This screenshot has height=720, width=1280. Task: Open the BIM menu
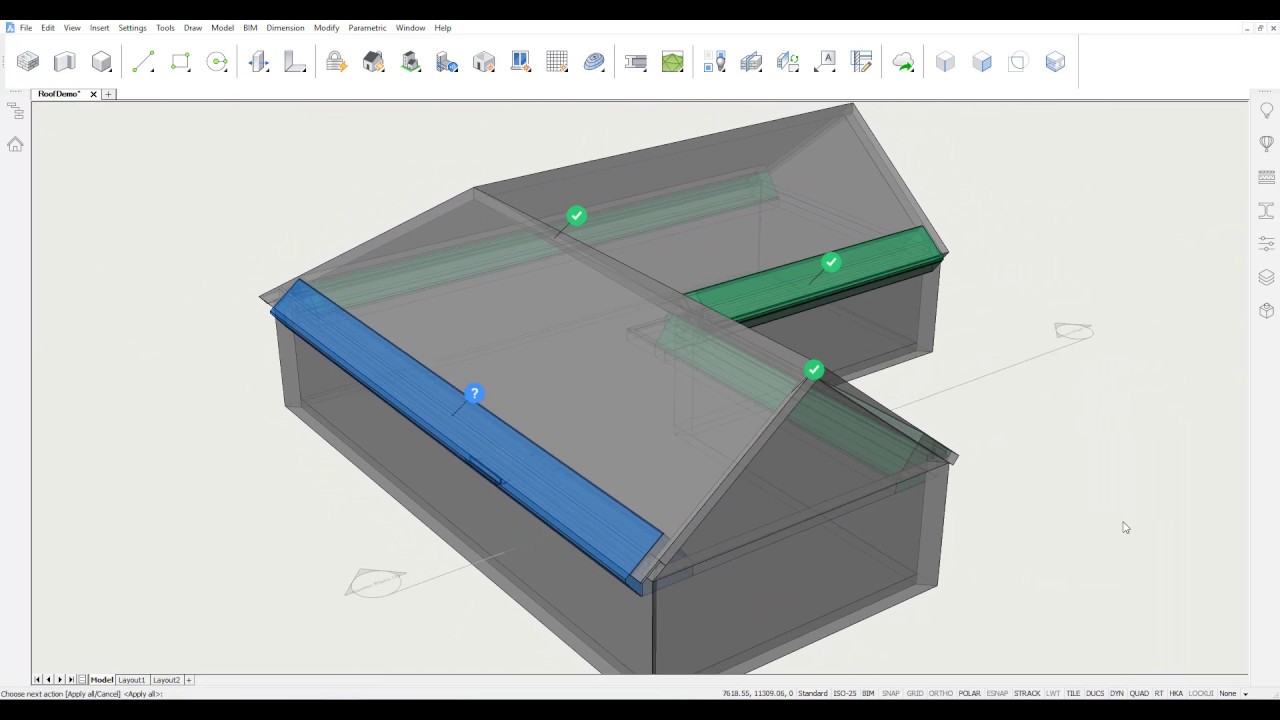(x=250, y=28)
